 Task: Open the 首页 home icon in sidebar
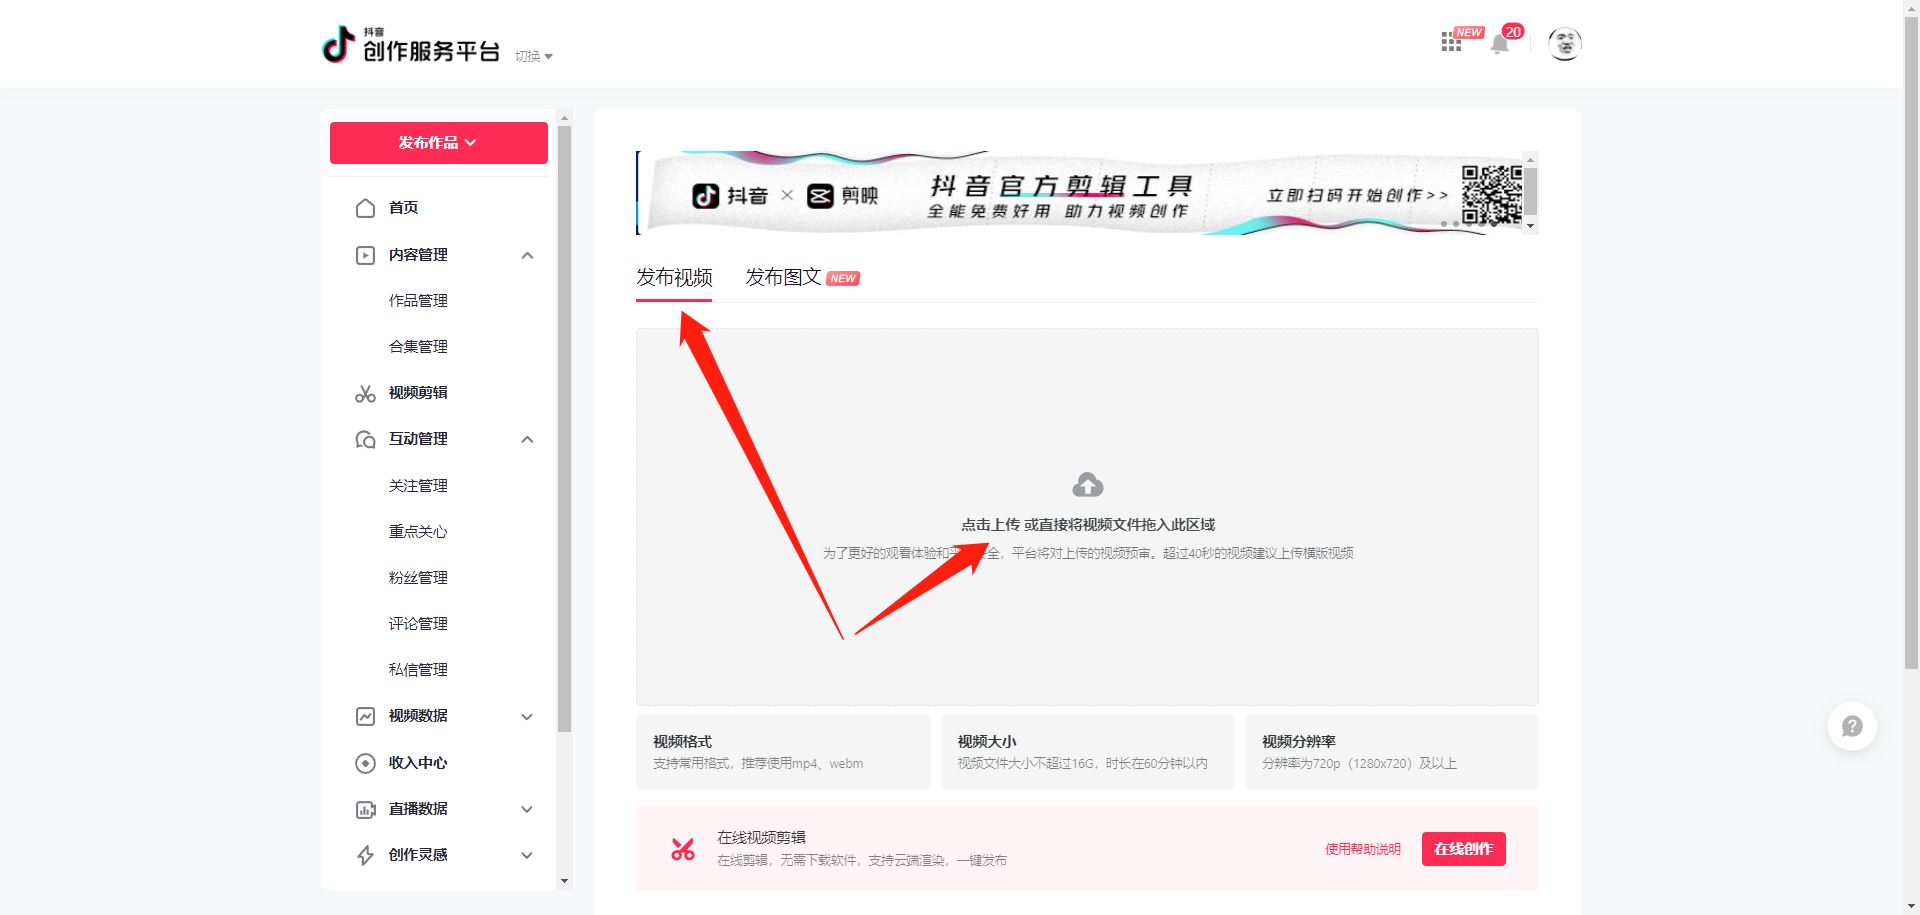point(366,208)
